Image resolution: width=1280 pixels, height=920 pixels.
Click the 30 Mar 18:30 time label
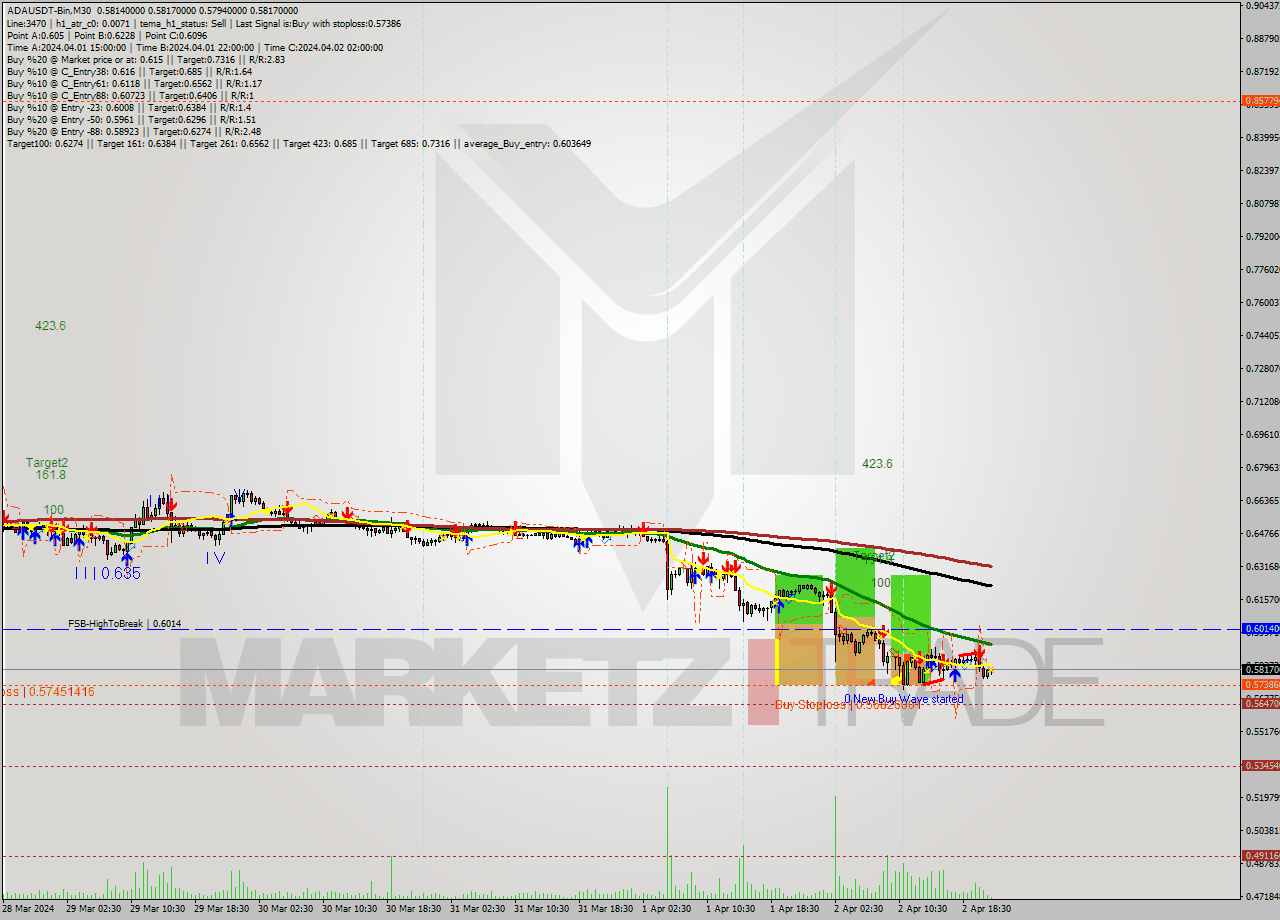pyautogui.click(x=414, y=909)
